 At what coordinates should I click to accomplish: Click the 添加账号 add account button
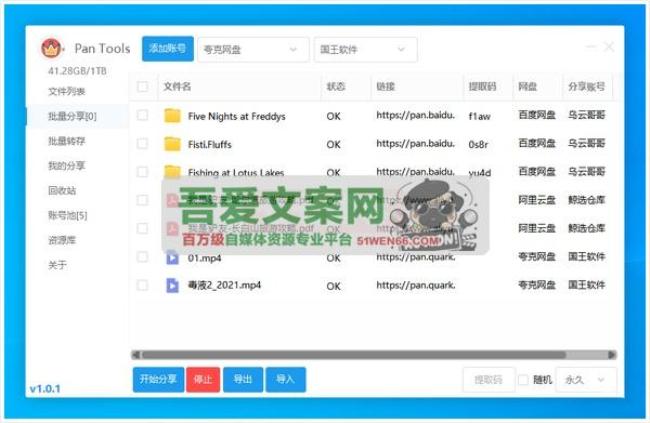point(168,49)
